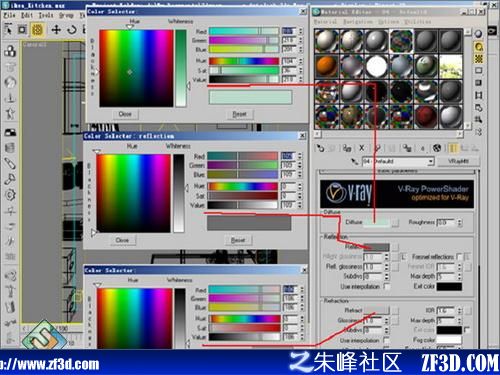Click Reset in top Color Selector

[240, 114]
